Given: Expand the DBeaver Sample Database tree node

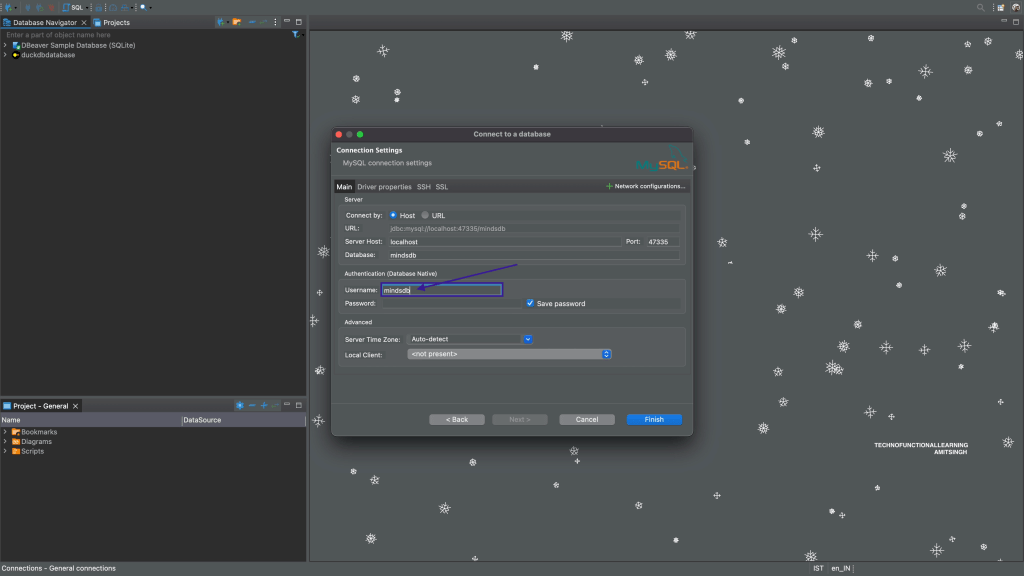Looking at the screenshot, I should click(x=5, y=45).
